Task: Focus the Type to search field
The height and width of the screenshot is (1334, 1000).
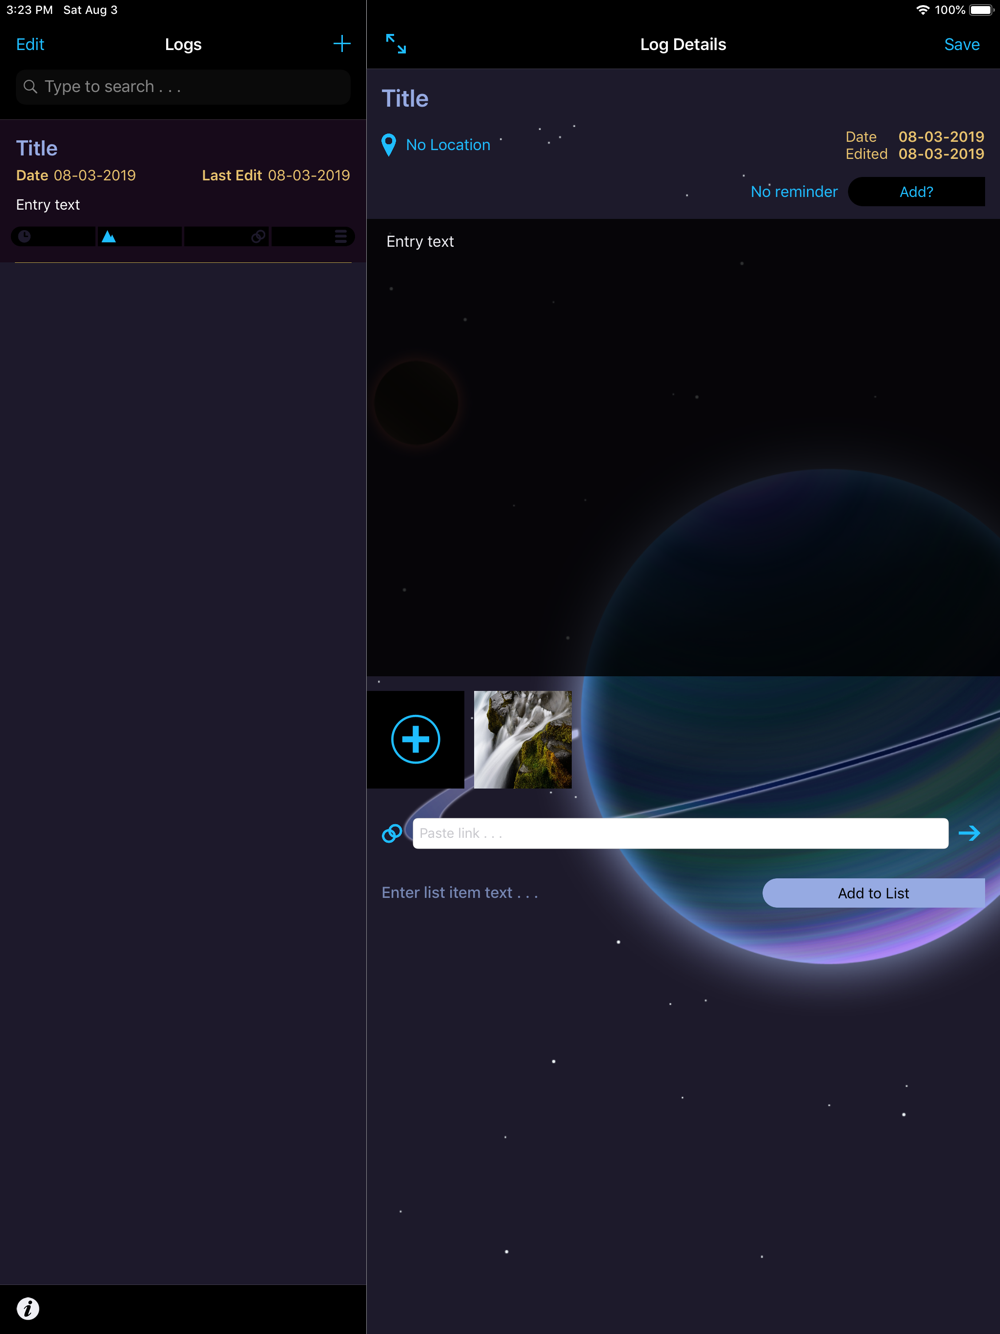Action: 183,87
